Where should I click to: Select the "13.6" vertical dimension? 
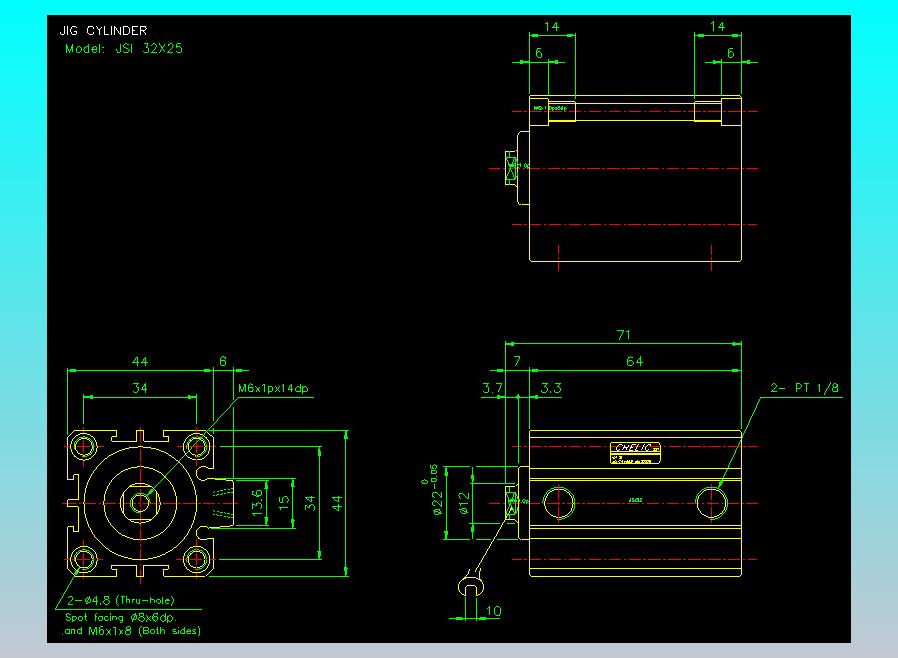[x=257, y=502]
